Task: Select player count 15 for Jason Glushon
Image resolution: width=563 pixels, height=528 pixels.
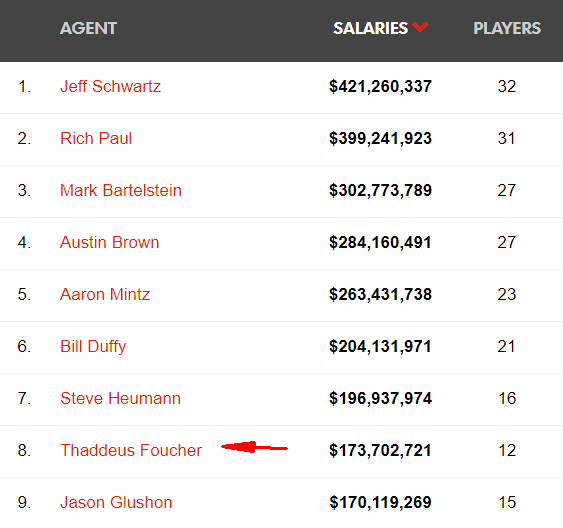Action: (x=507, y=502)
